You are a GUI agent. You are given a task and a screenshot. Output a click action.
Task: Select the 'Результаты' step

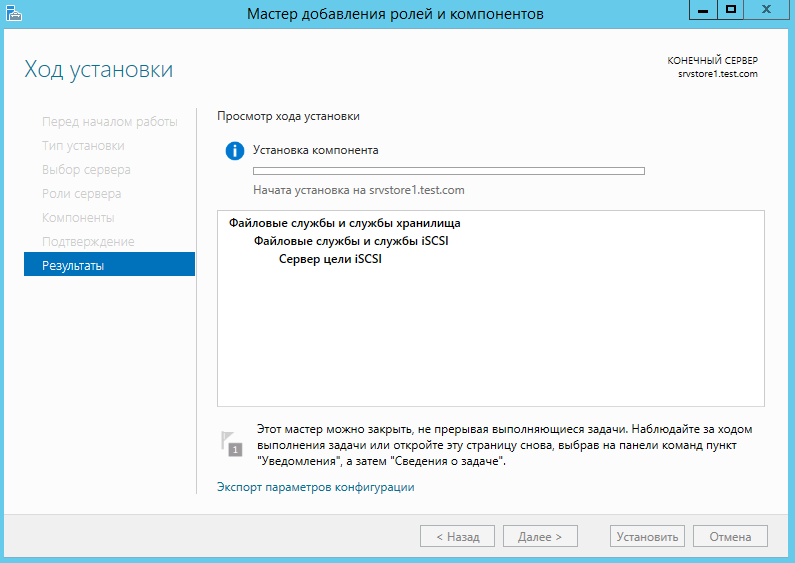coord(73,266)
